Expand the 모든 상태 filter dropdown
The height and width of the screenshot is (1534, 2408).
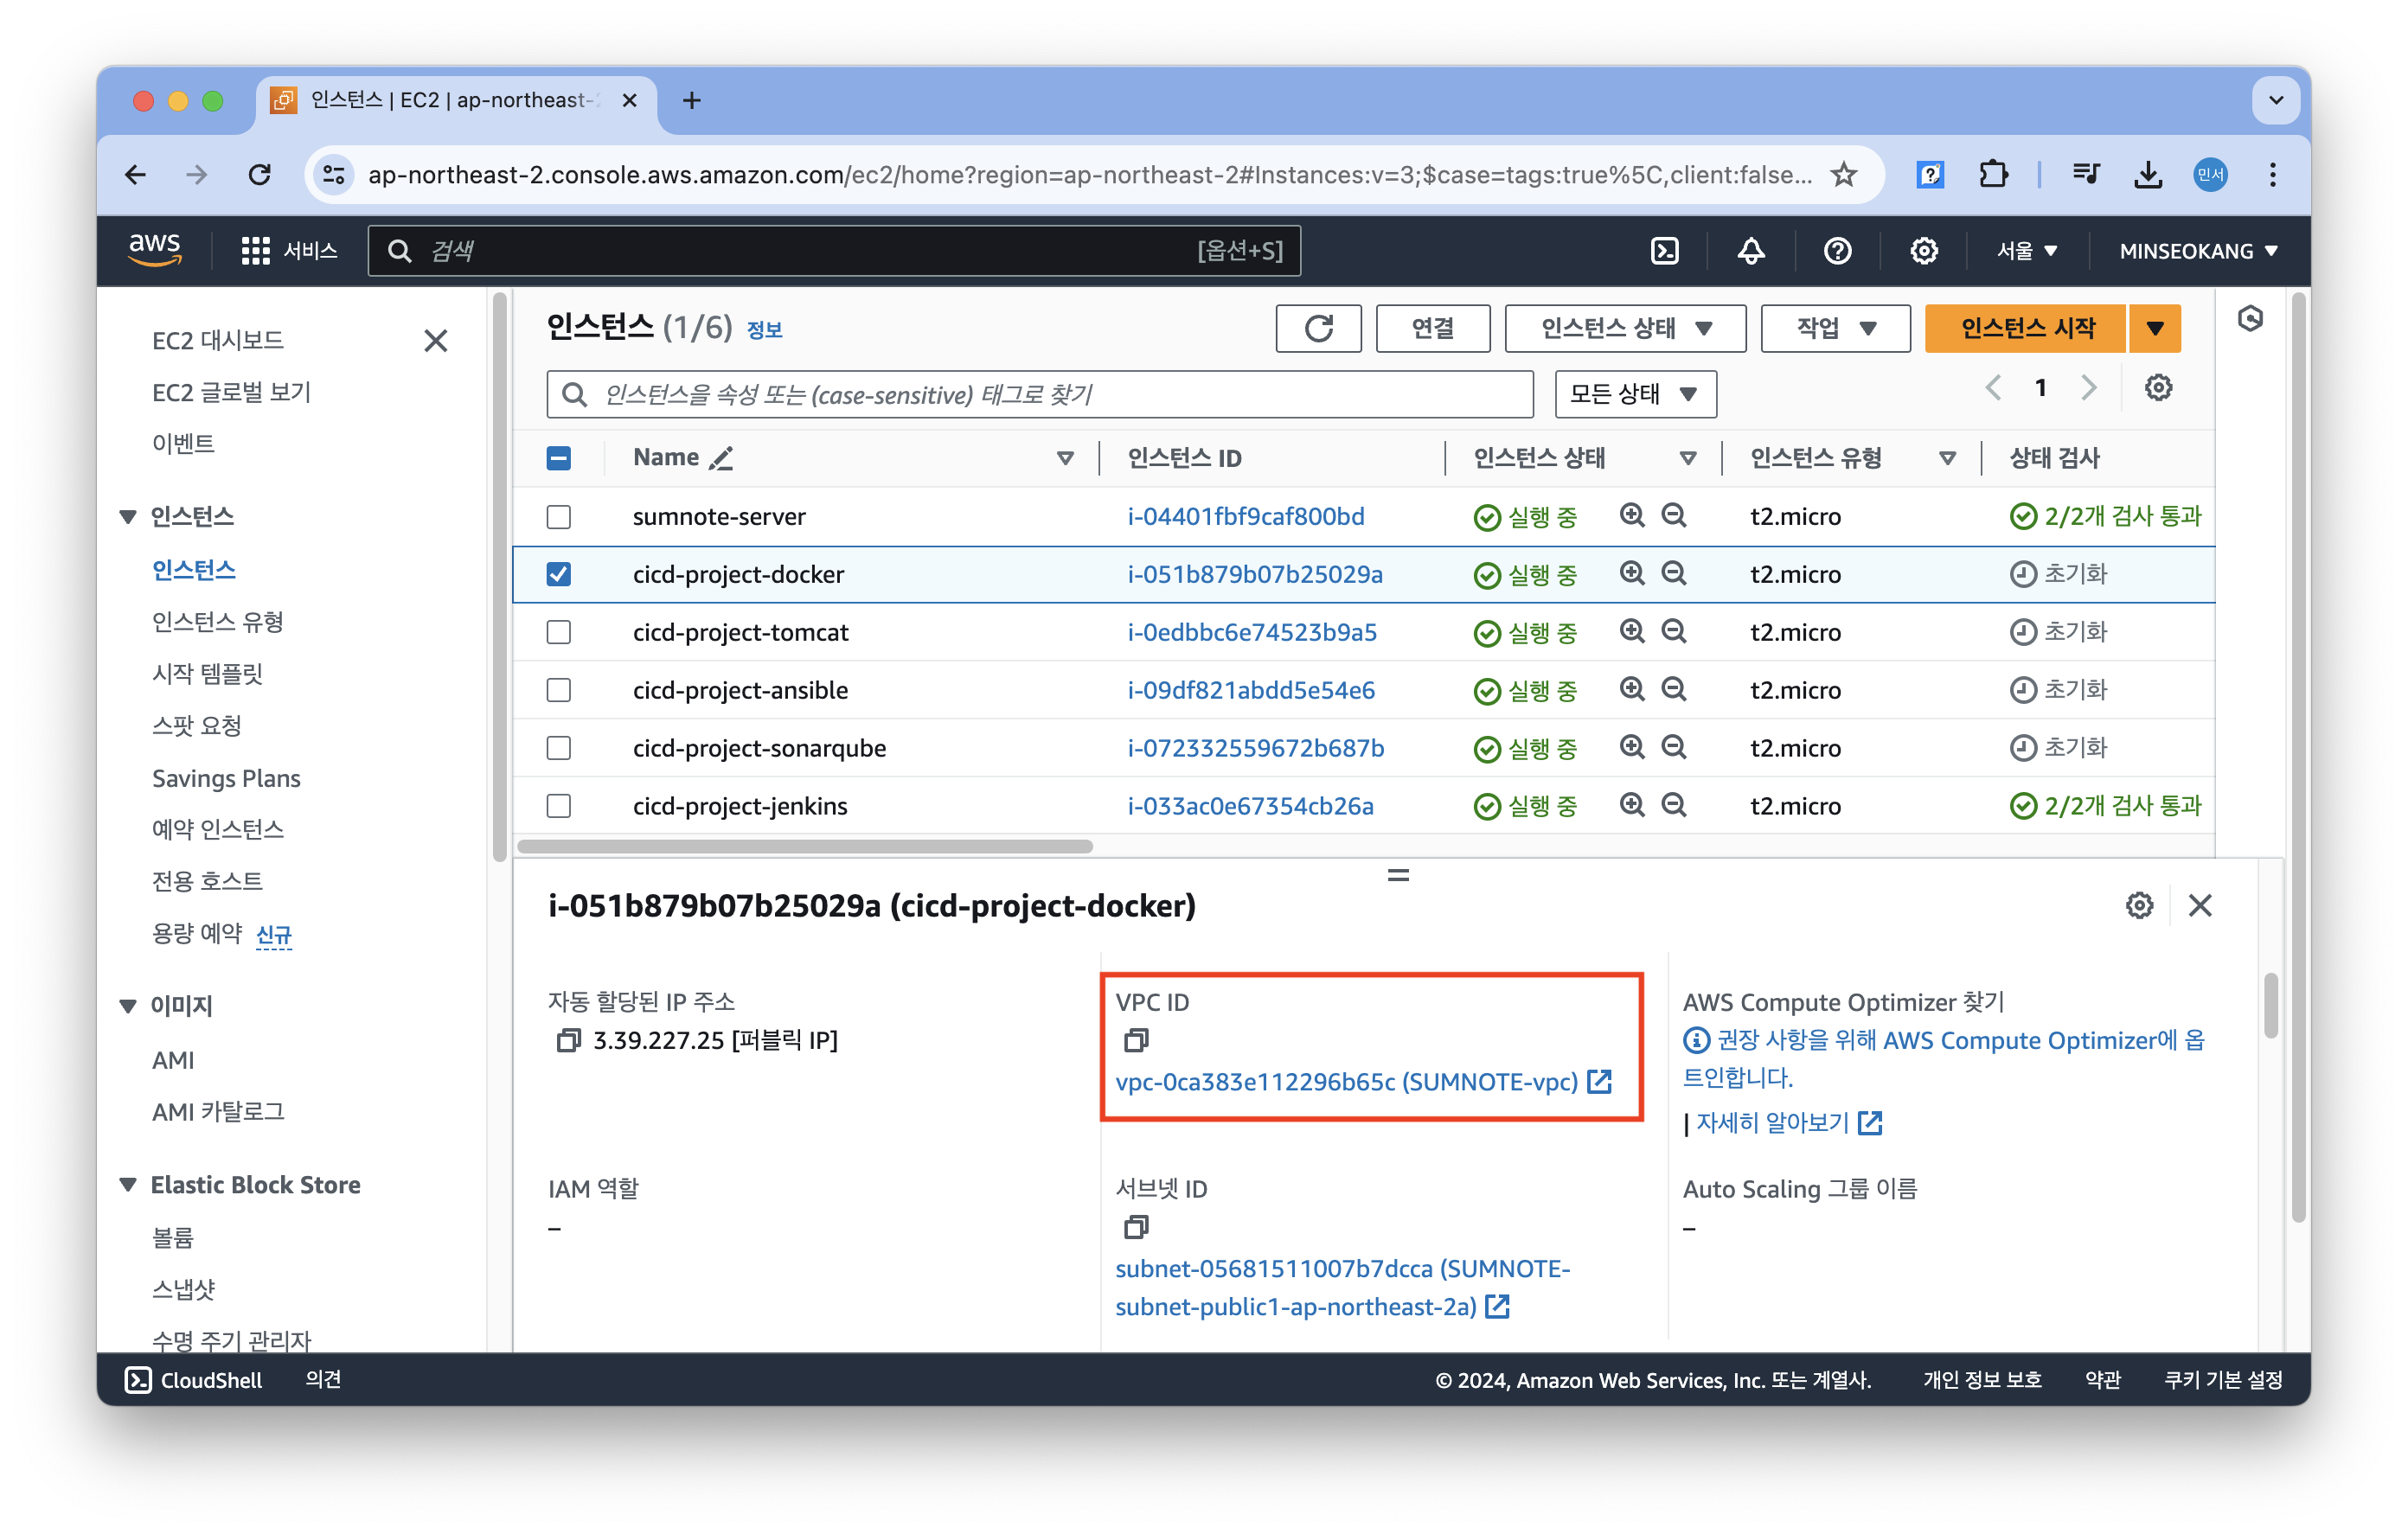[1635, 394]
